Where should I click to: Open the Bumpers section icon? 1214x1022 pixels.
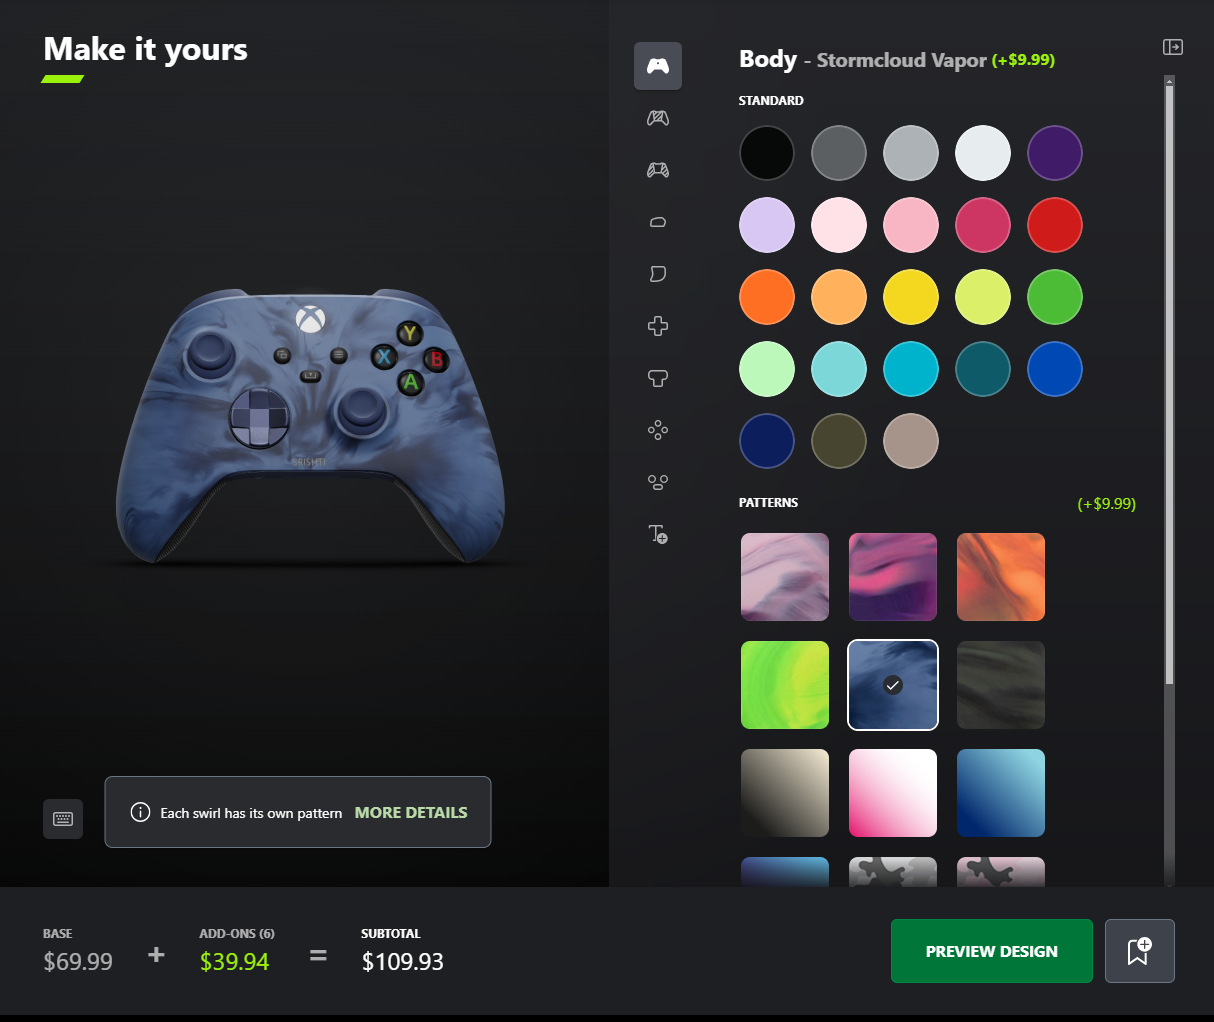tap(658, 222)
